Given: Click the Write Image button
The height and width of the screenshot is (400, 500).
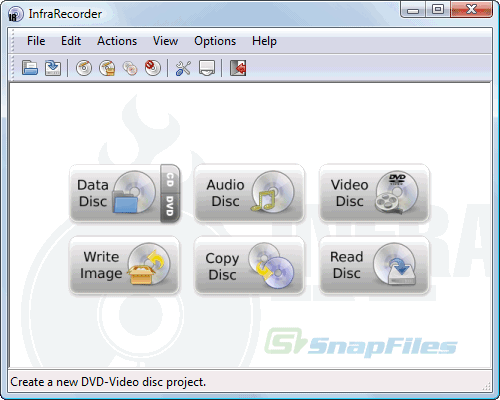Looking at the screenshot, I should (x=124, y=265).
